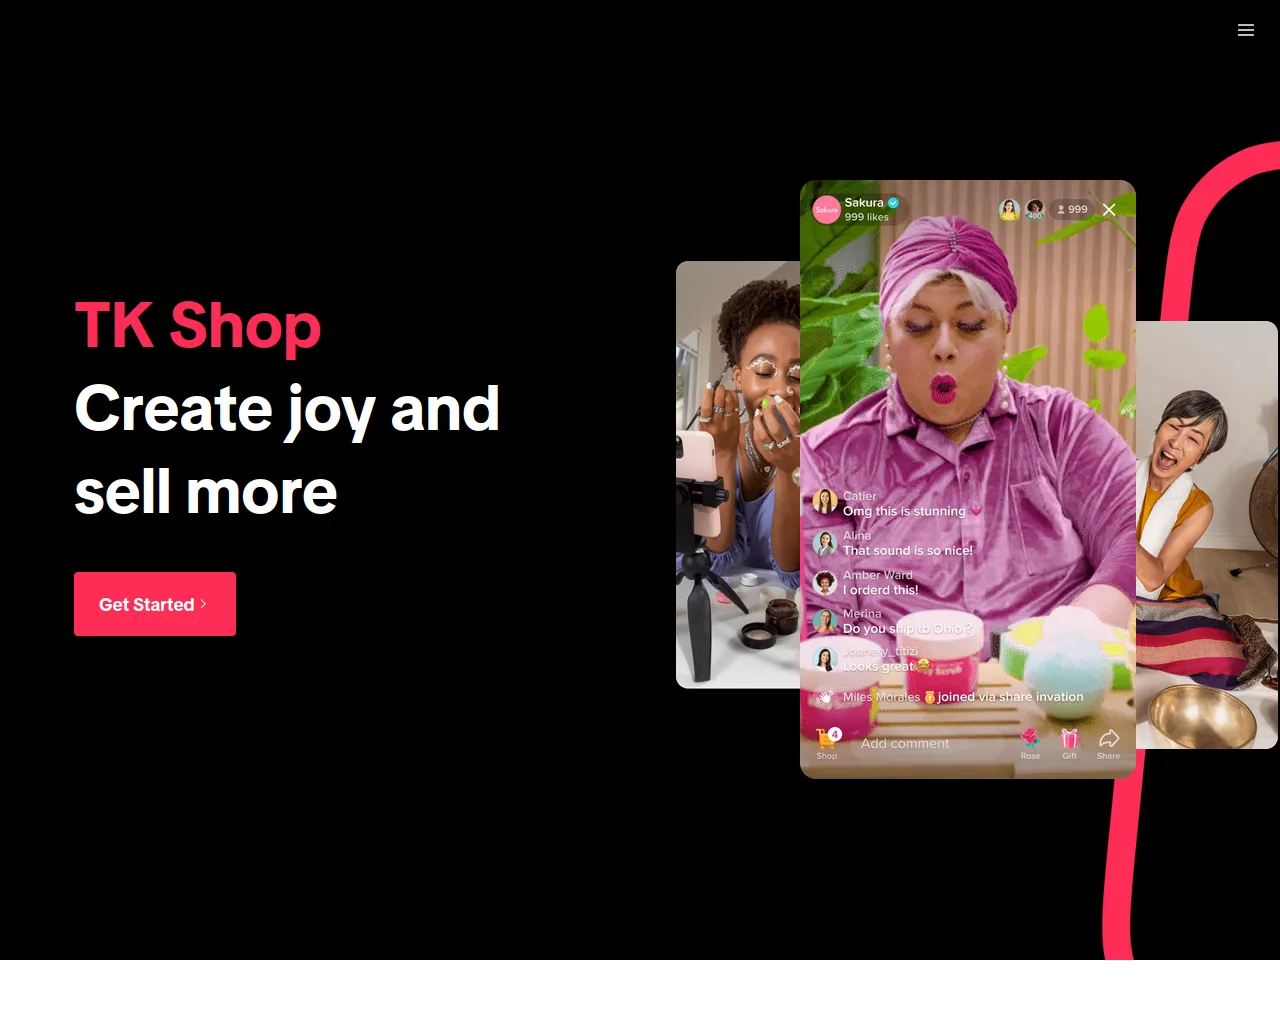Click the Share arrow icon
The width and height of the screenshot is (1280, 1024).
tap(1109, 738)
